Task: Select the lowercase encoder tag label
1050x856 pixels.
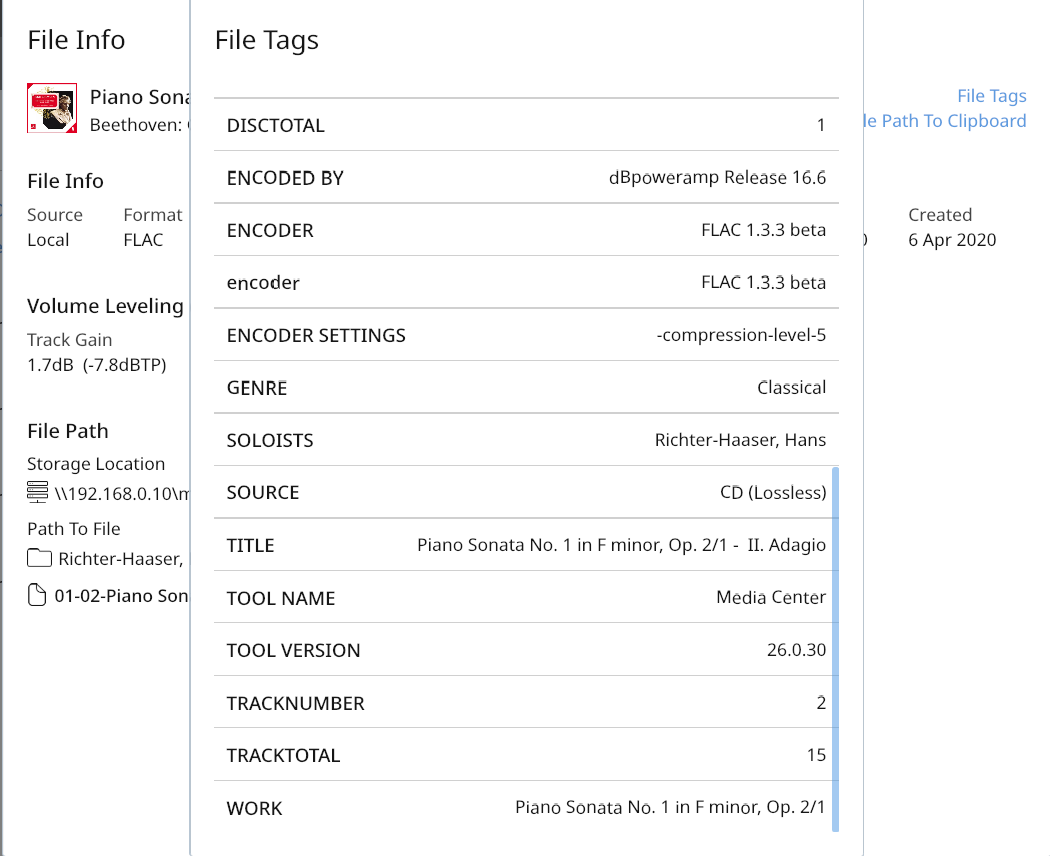Action: coord(263,283)
